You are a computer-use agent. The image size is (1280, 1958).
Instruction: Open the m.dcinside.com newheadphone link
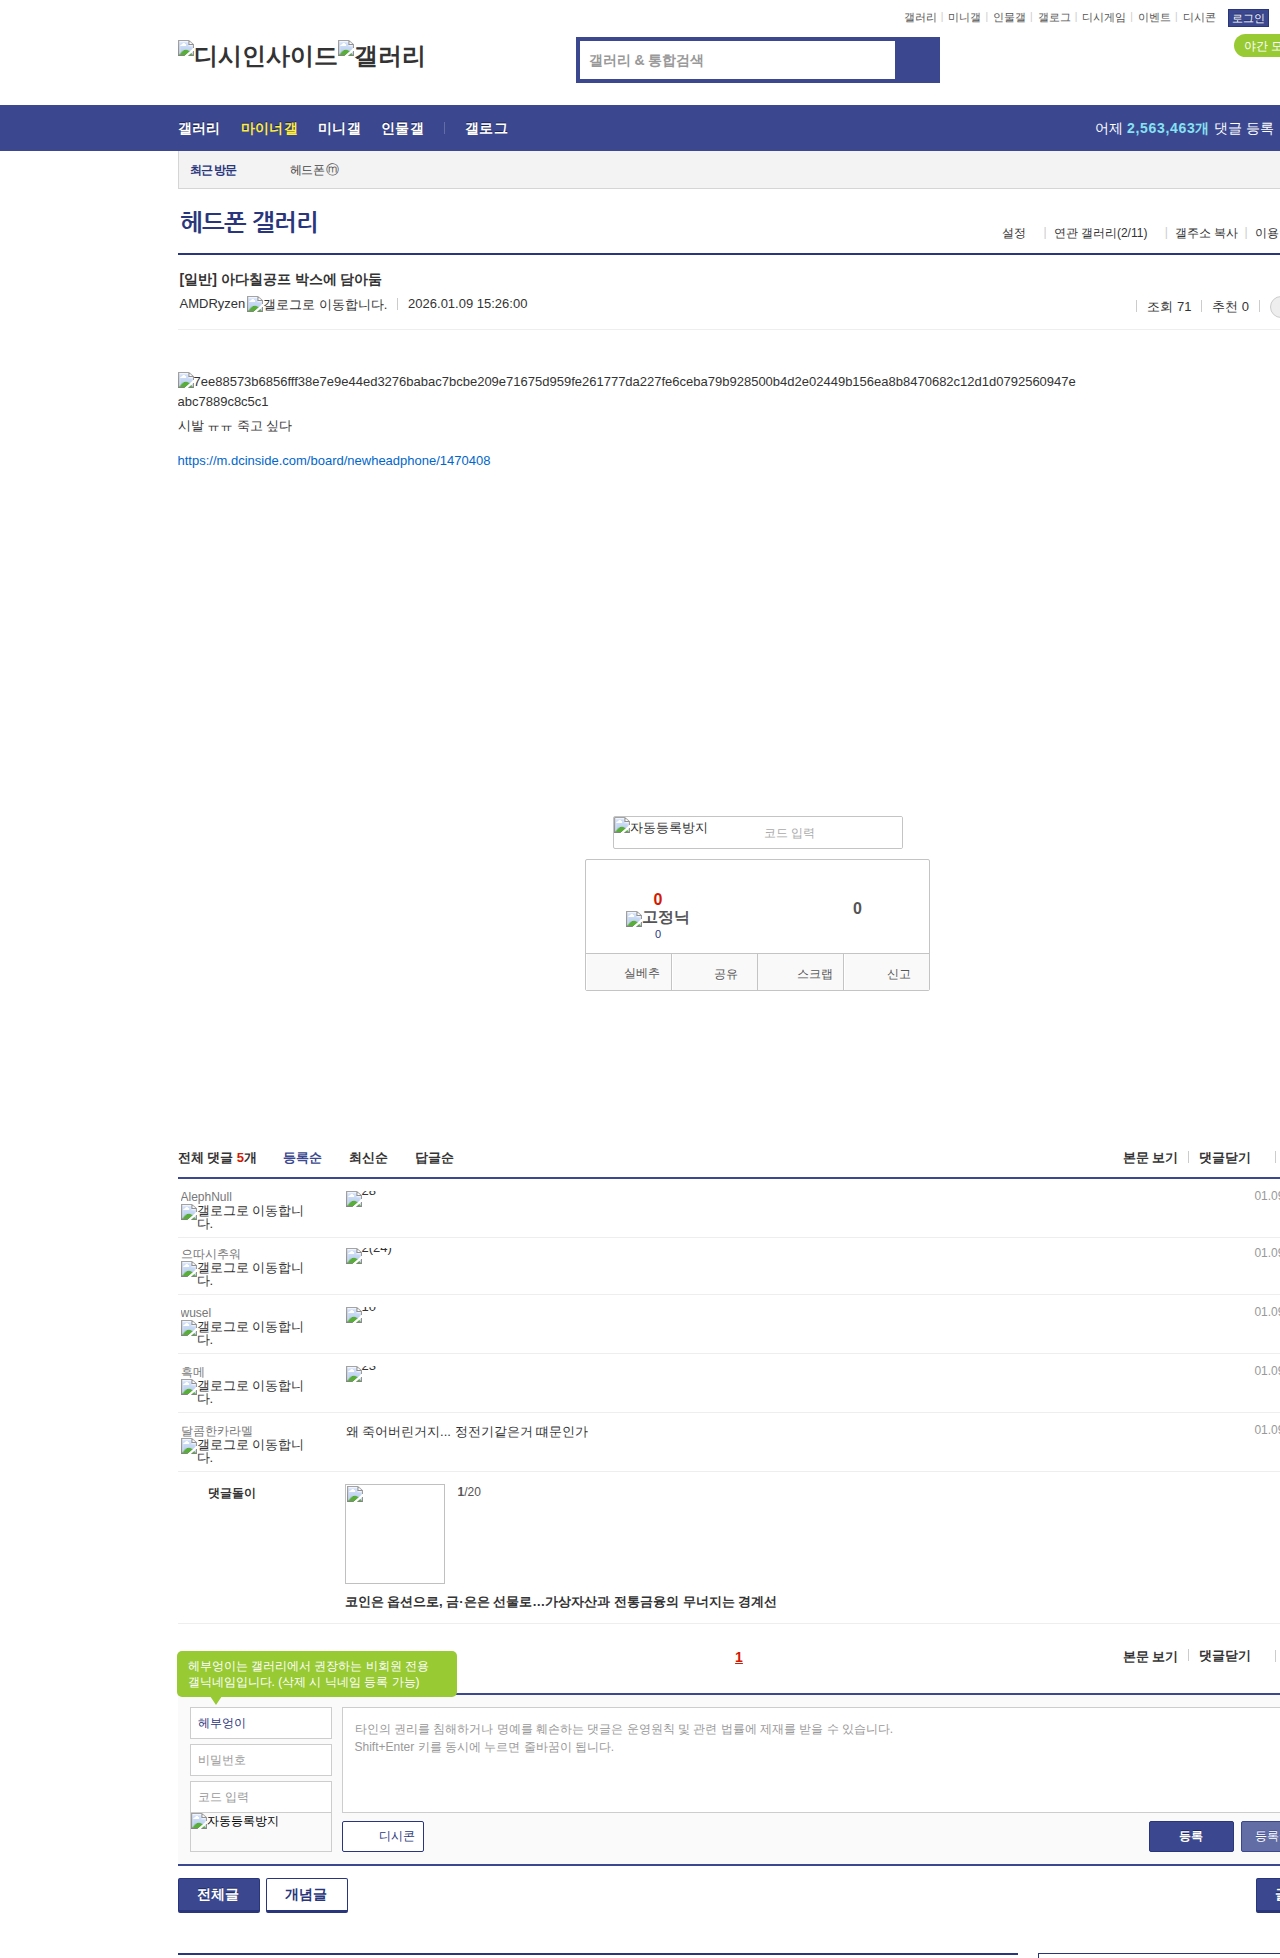pos(334,461)
